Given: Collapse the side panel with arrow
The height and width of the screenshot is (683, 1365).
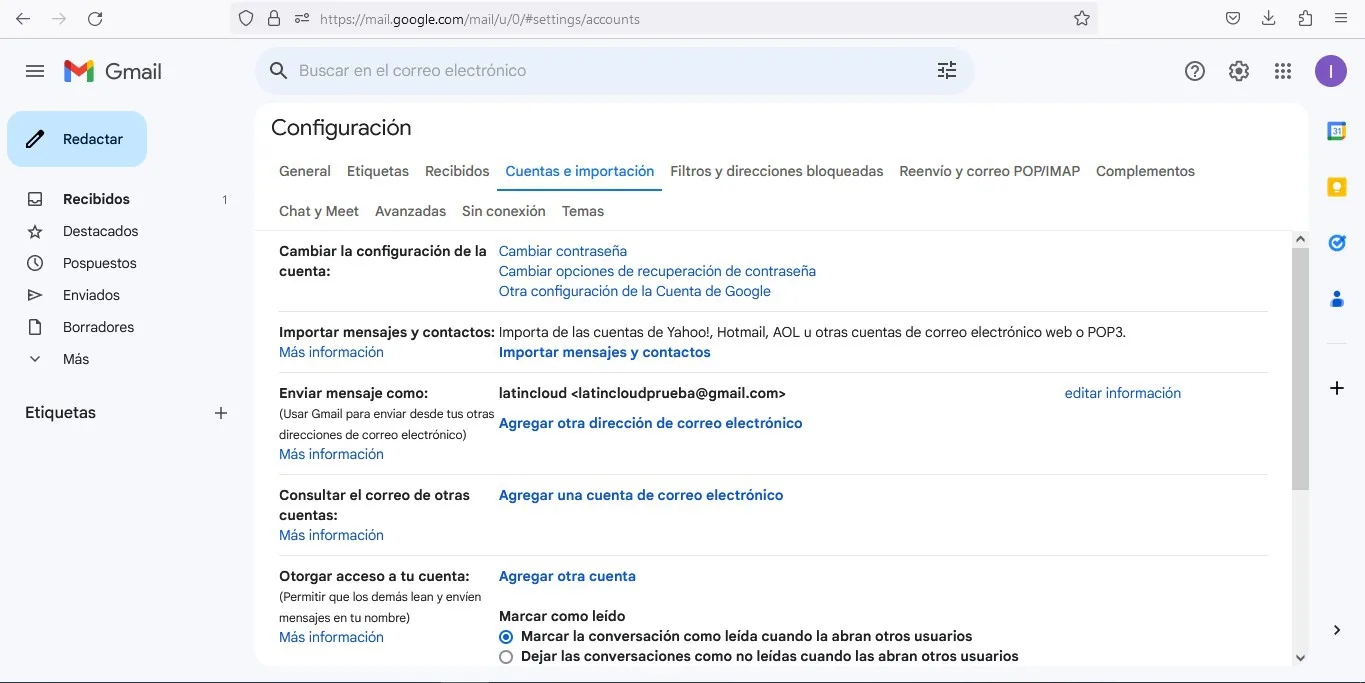Looking at the screenshot, I should point(1336,630).
